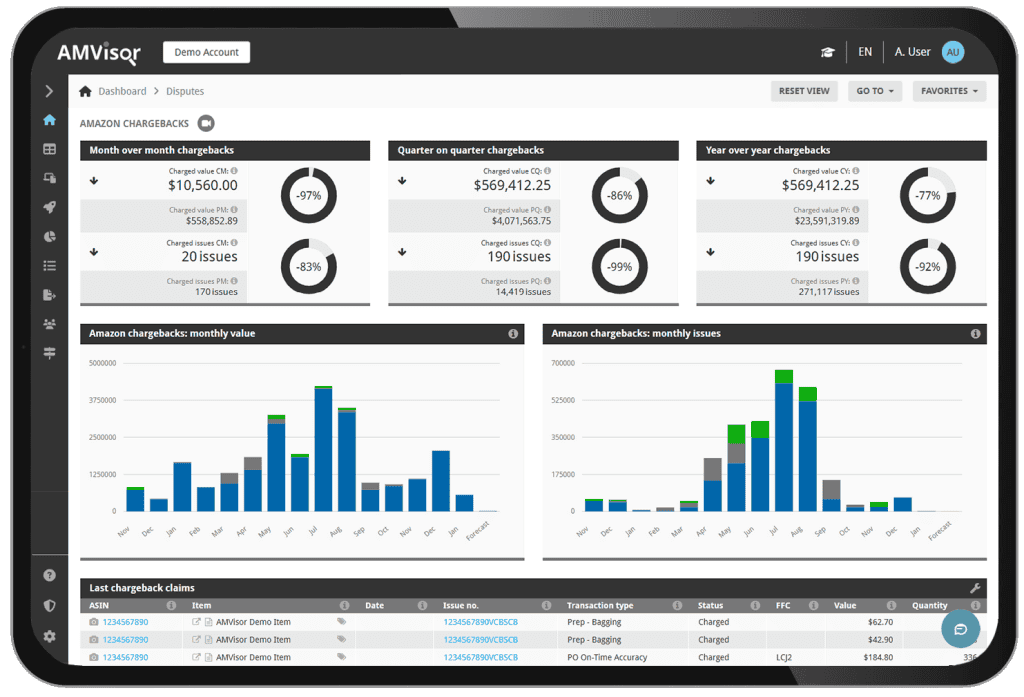Click the July bar in monthly value chart
The width and height of the screenshot is (1024, 697).
coord(323,450)
